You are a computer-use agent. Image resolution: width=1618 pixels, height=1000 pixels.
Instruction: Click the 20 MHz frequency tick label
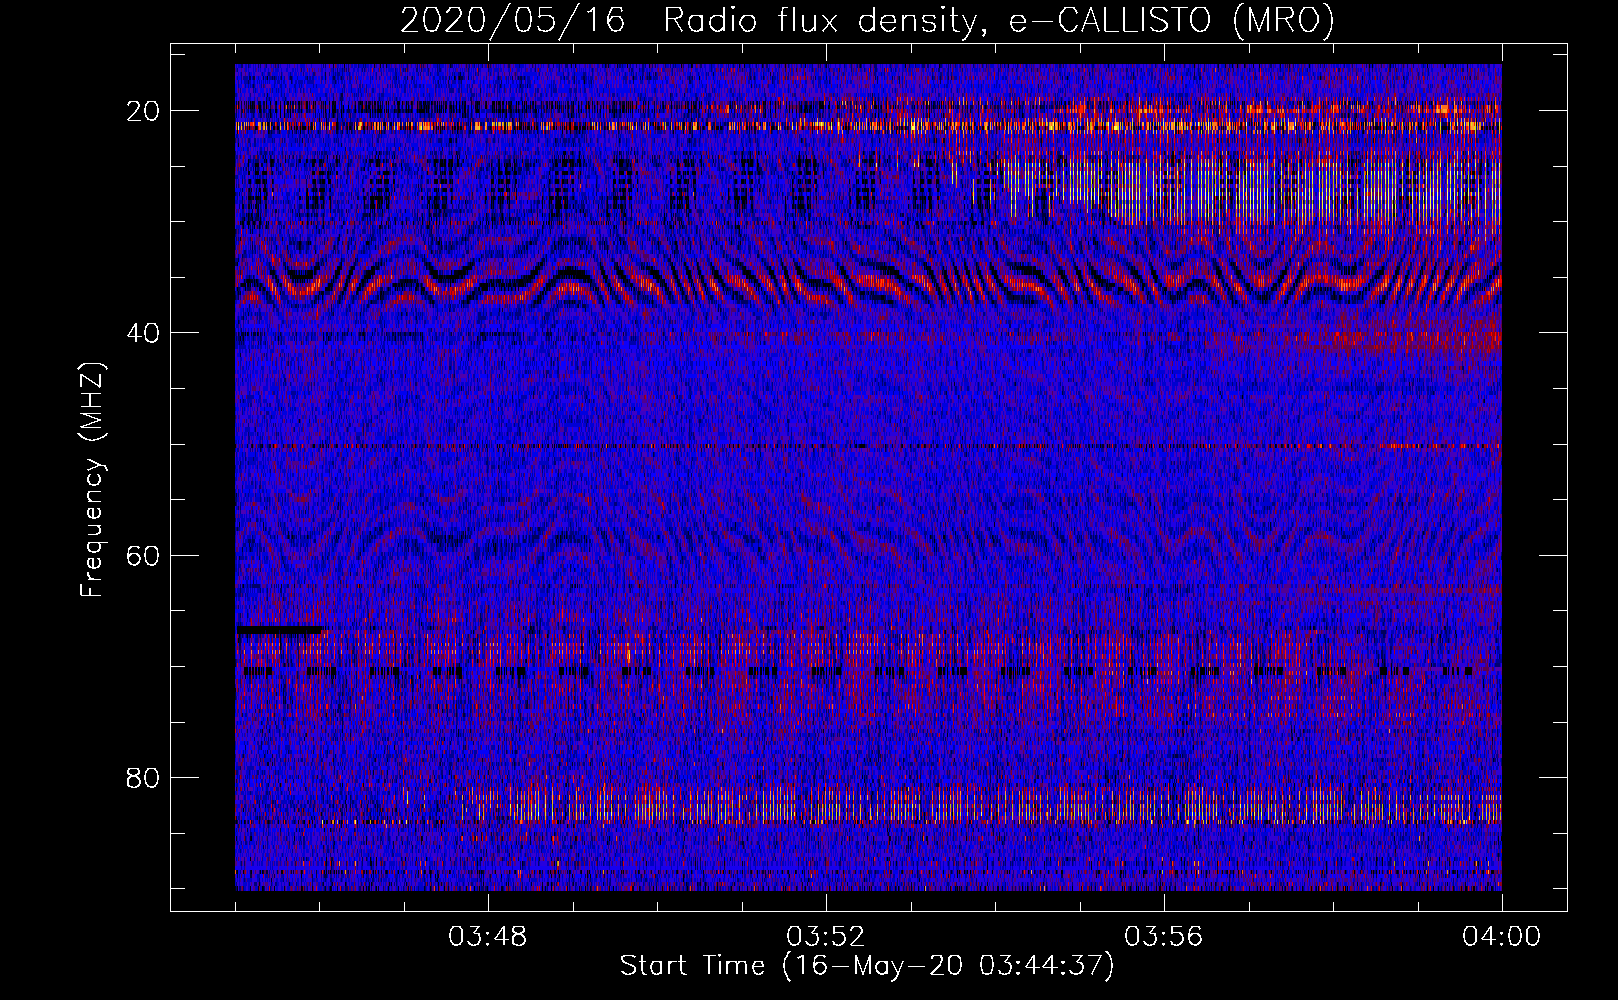[143, 111]
